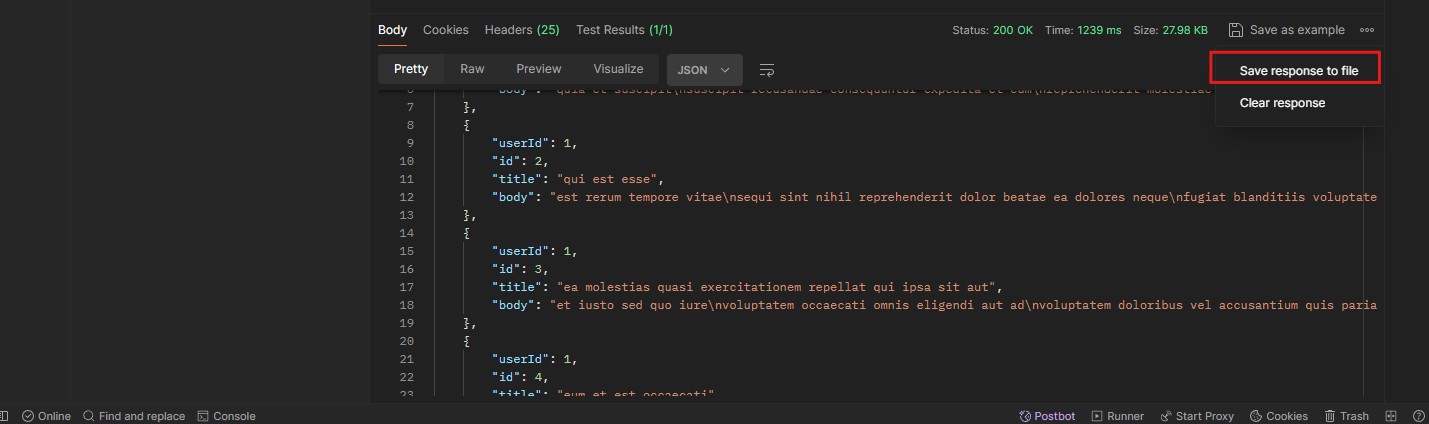Click the title "qui est esse" line
This screenshot has height=424, width=1429.
(578, 179)
